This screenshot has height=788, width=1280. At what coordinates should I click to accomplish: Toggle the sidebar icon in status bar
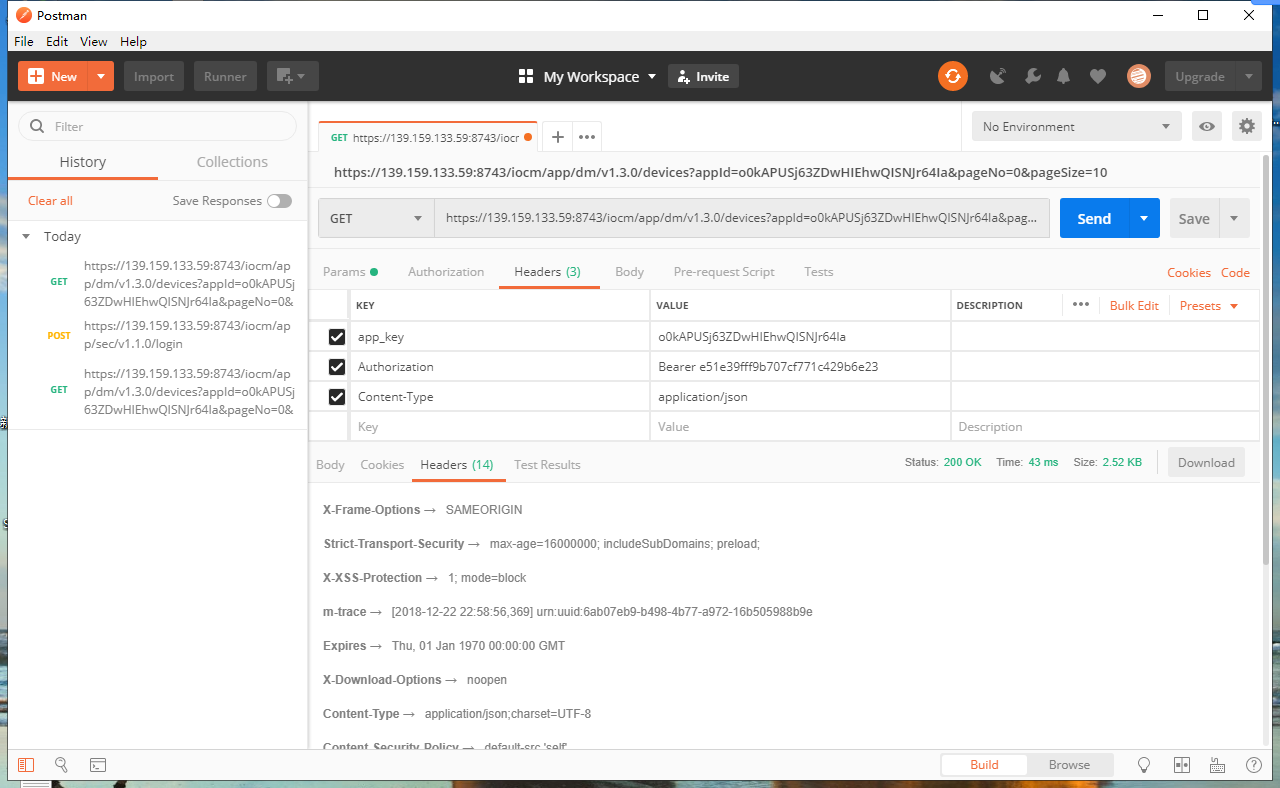point(26,765)
